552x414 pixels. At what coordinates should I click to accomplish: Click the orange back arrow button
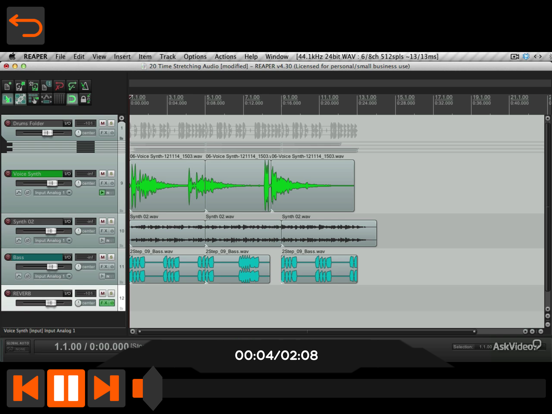coord(26,26)
